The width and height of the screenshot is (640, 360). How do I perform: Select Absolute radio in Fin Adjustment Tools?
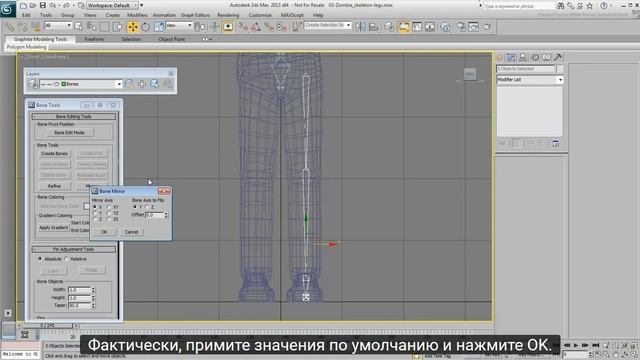[x=40, y=259]
